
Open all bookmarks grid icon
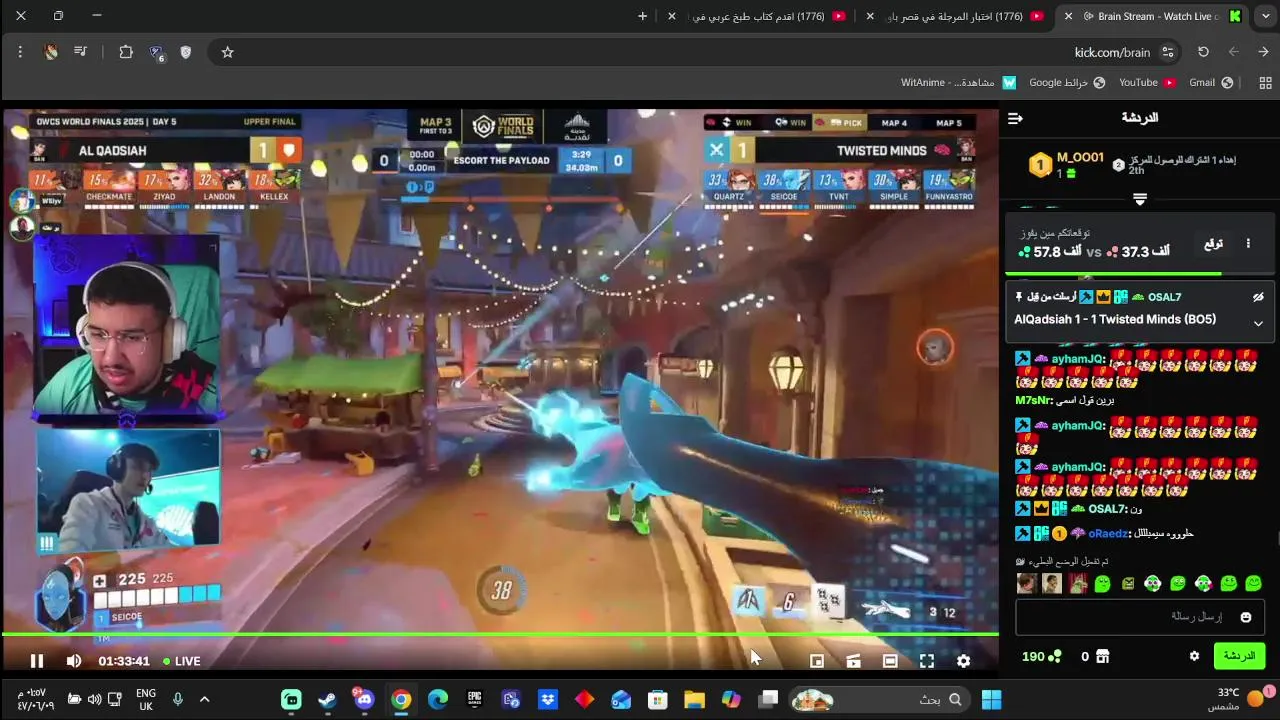(1265, 83)
